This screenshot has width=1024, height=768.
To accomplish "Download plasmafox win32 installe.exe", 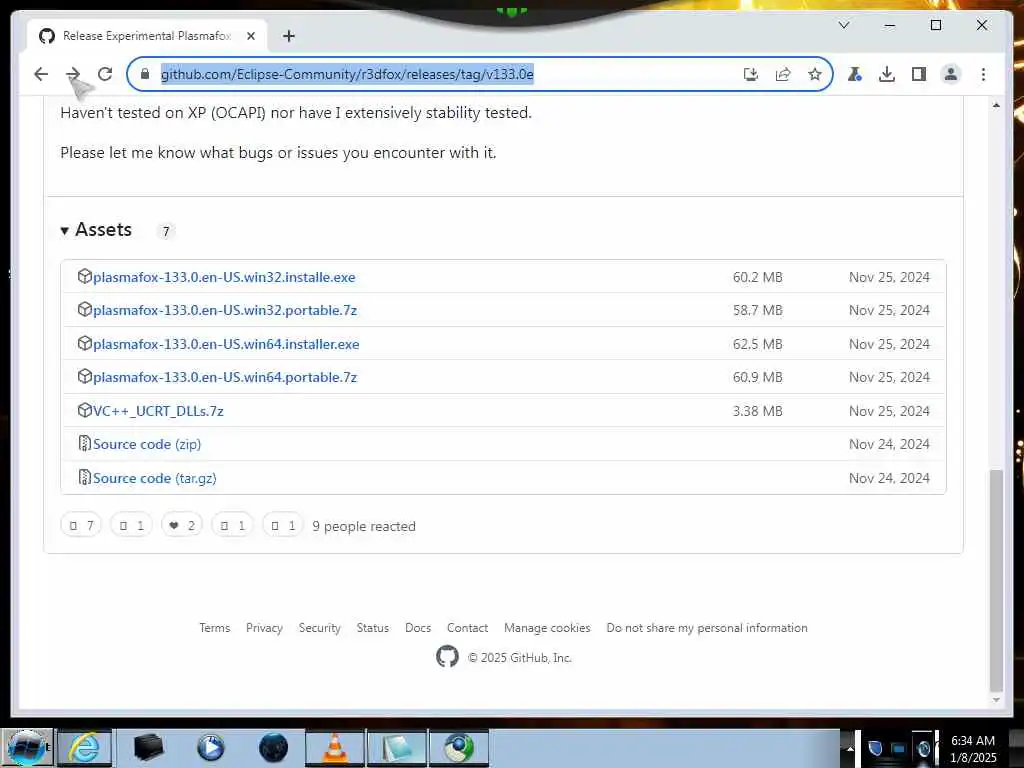I will point(224,277).
